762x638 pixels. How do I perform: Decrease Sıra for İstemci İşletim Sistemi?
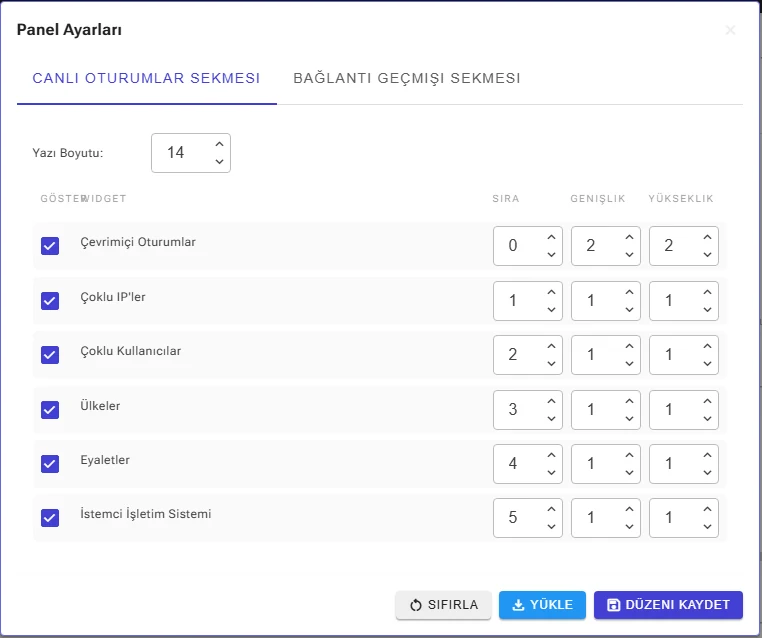pos(551,526)
